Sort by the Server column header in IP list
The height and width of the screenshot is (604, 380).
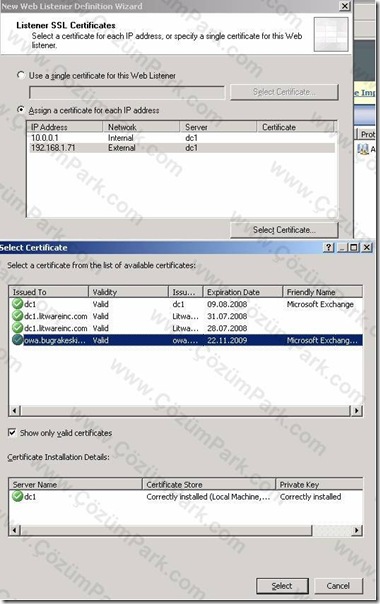[x=218, y=127]
